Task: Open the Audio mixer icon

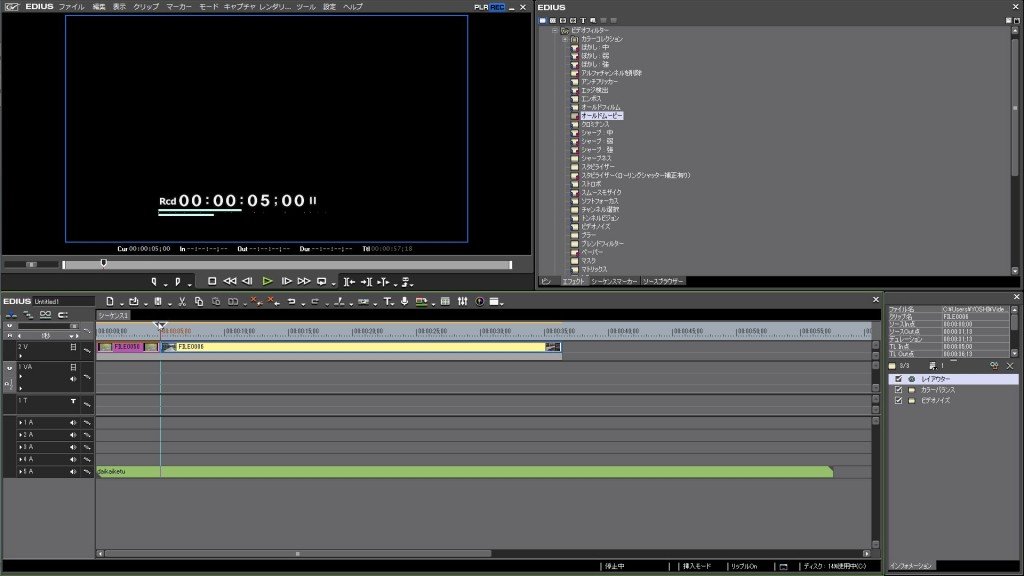Action: point(462,301)
